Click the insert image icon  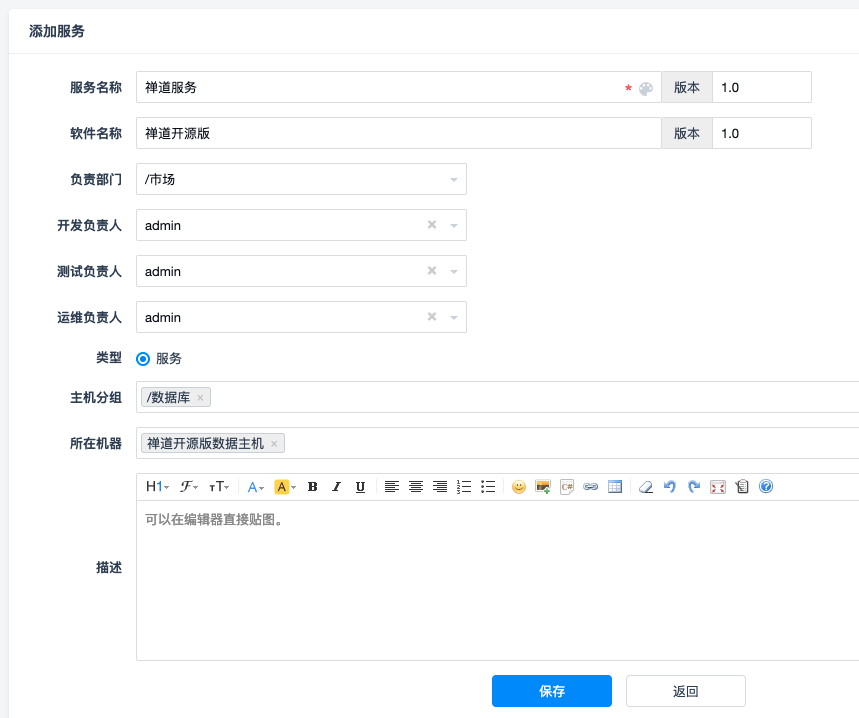click(543, 487)
